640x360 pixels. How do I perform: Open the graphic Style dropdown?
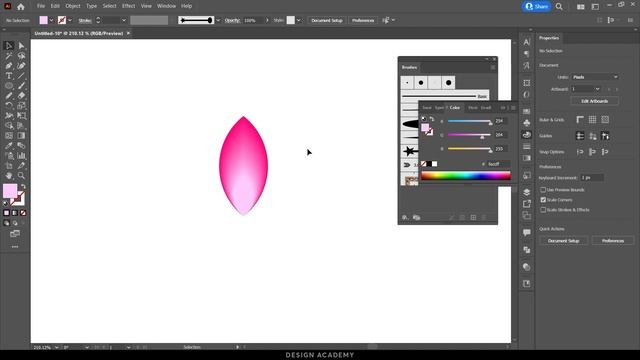tap(298, 20)
